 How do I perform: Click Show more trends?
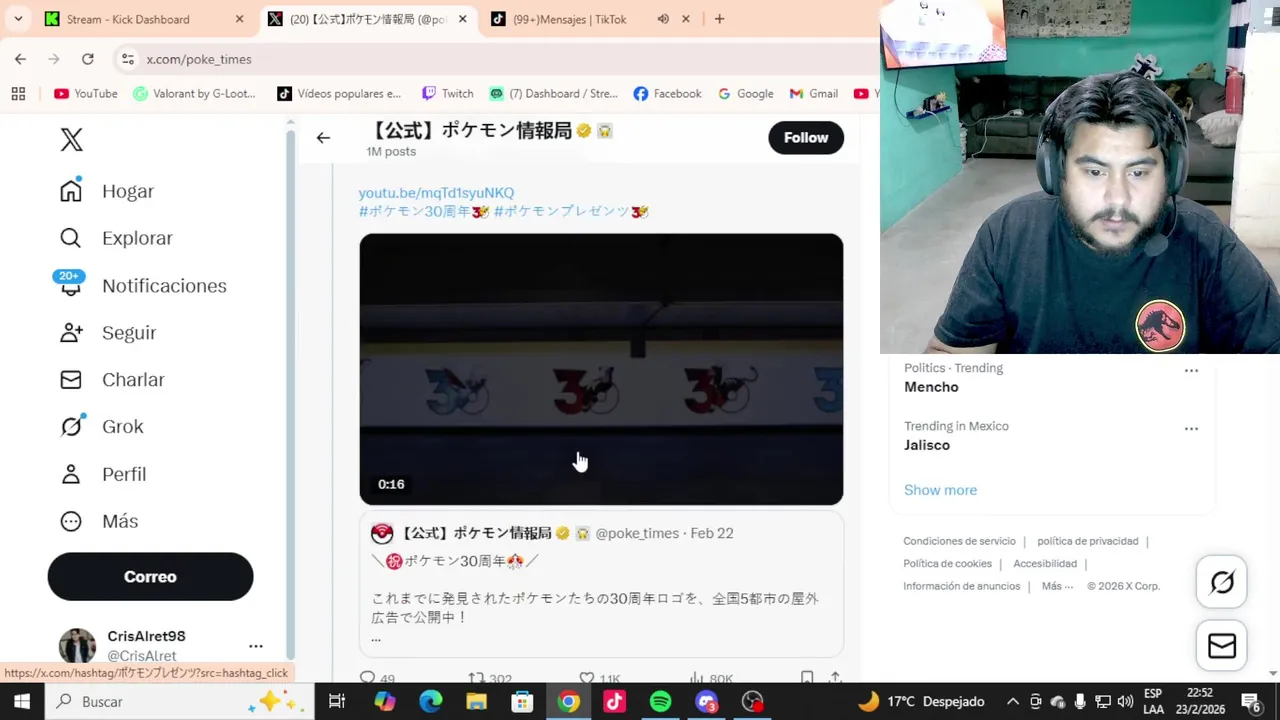[940, 490]
